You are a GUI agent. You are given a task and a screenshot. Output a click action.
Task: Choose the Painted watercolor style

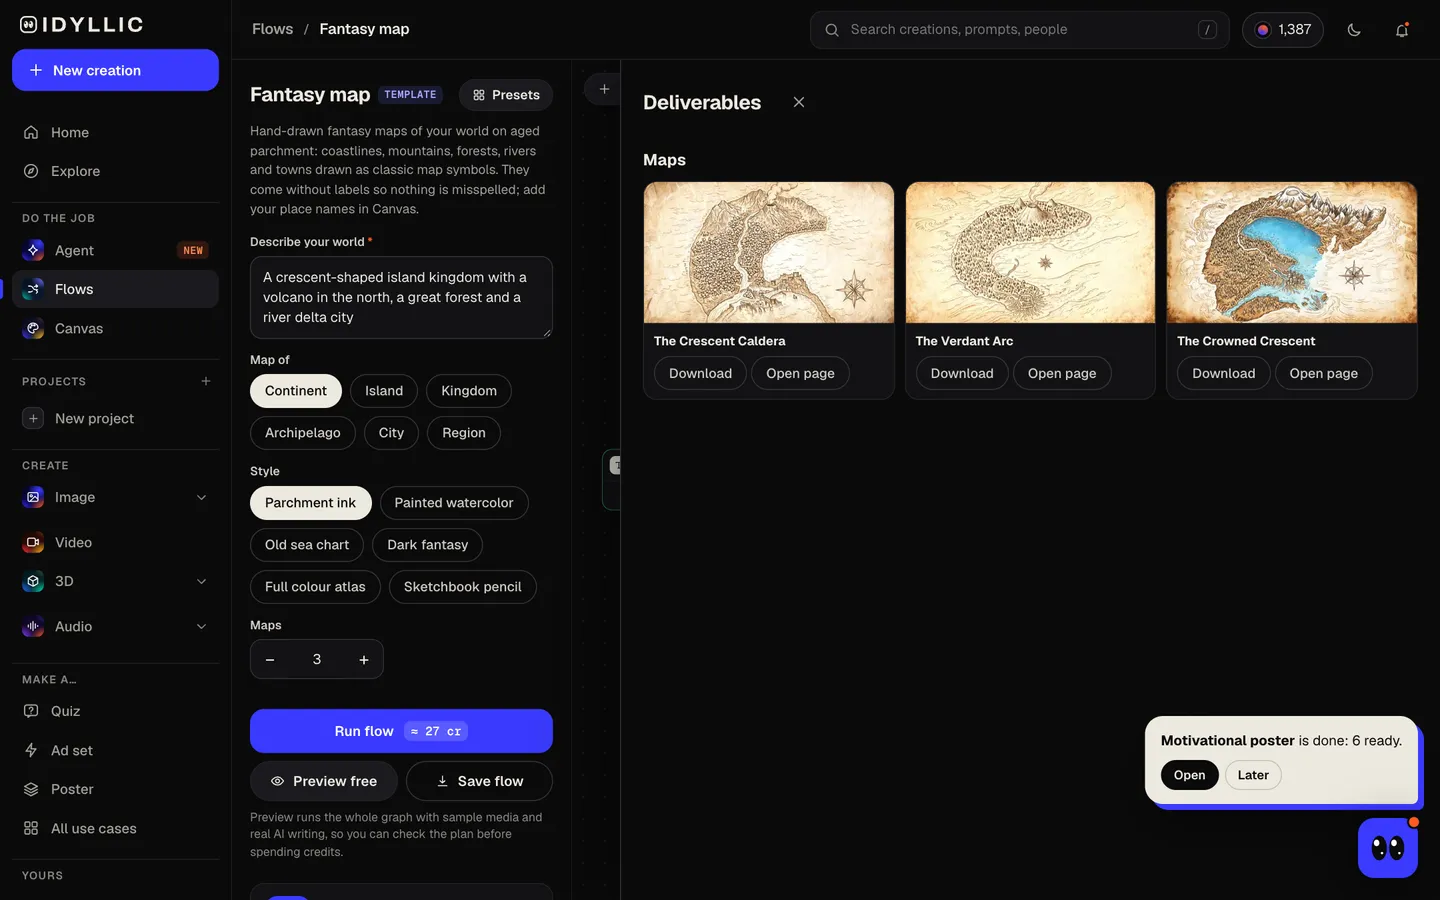[454, 503]
